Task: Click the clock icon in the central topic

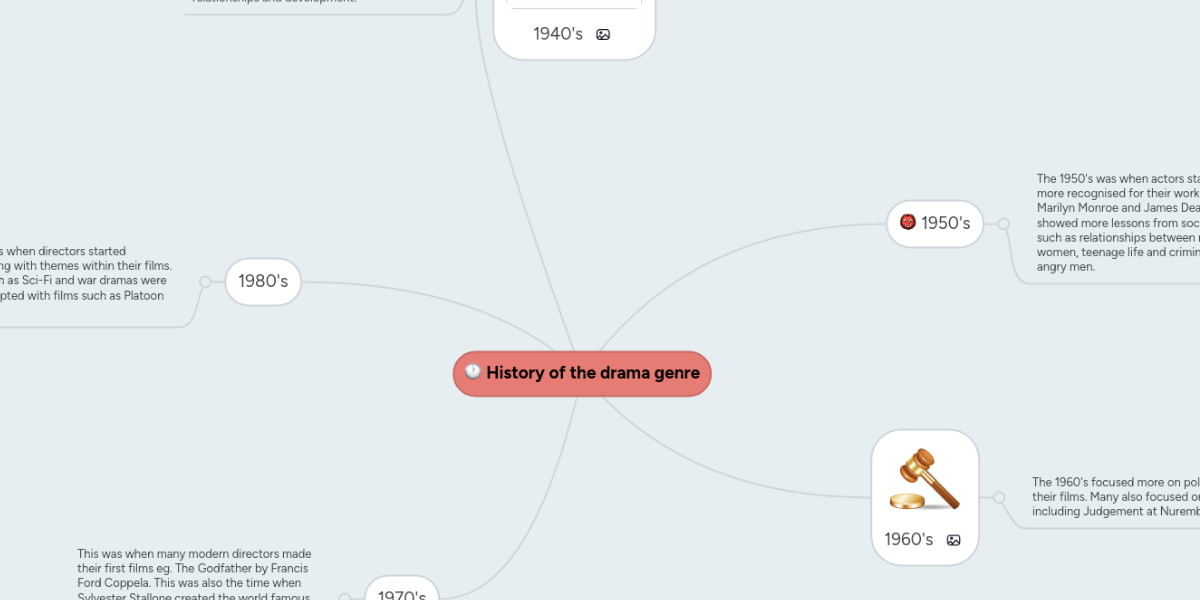Action: point(473,373)
